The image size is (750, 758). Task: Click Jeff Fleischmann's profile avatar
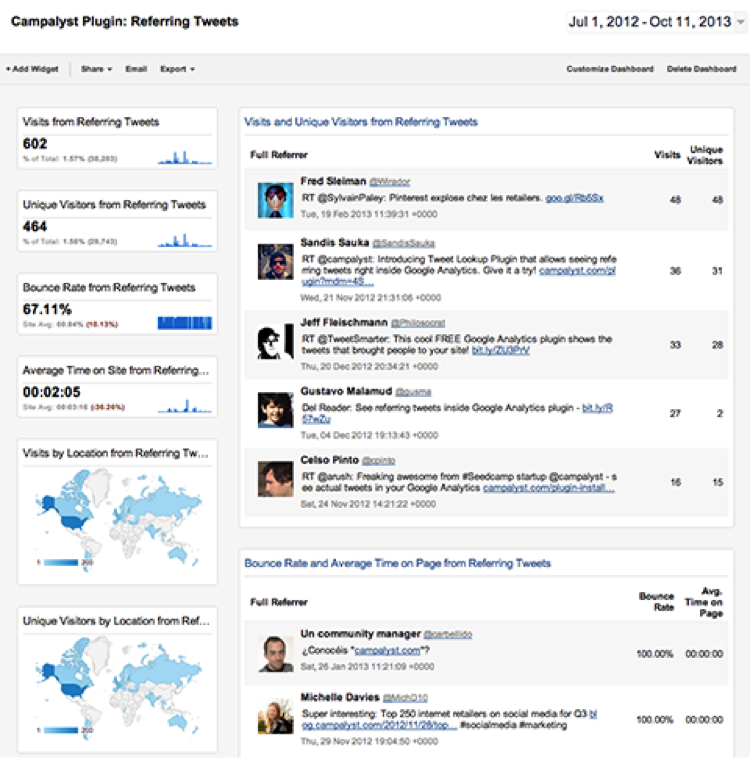coord(274,341)
